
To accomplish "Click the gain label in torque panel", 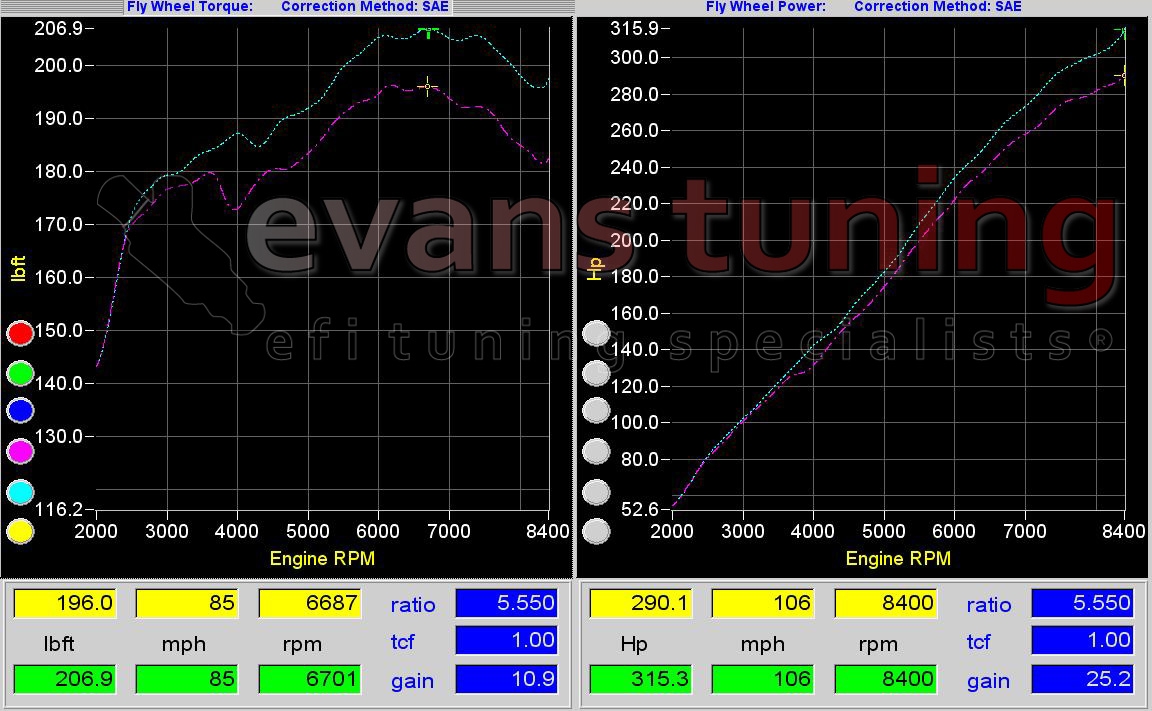I will point(412,681).
